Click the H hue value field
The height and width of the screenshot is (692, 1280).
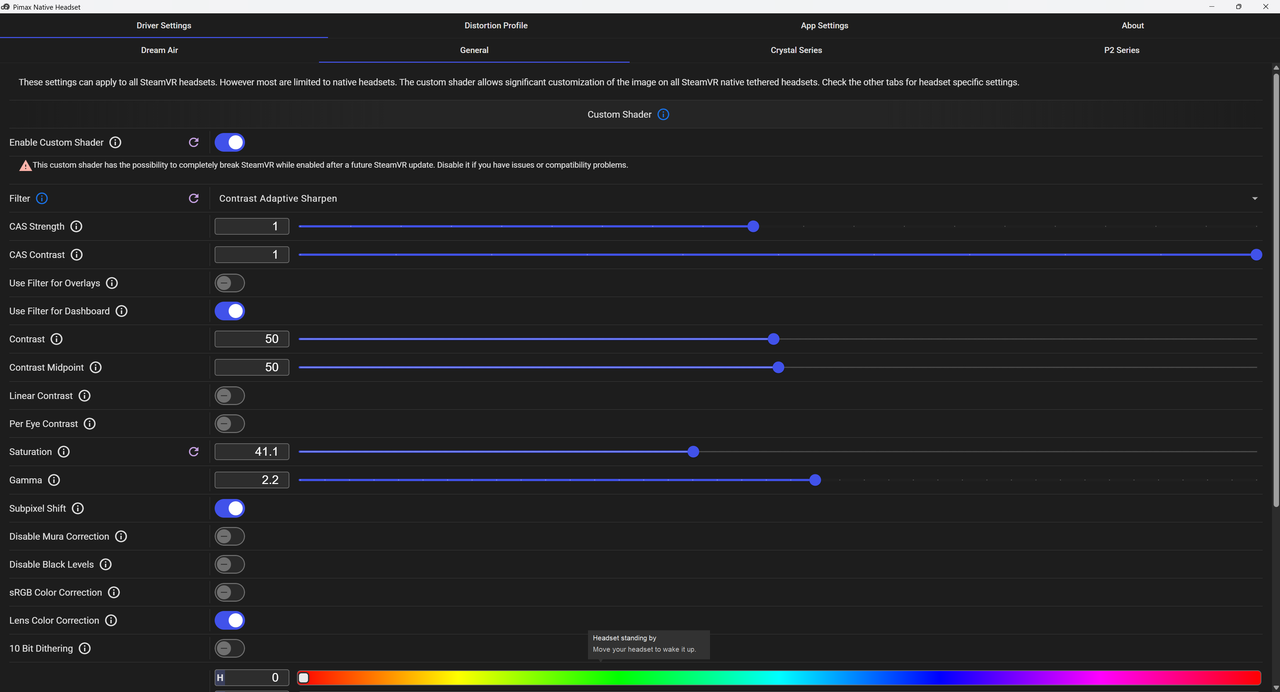[252, 678]
